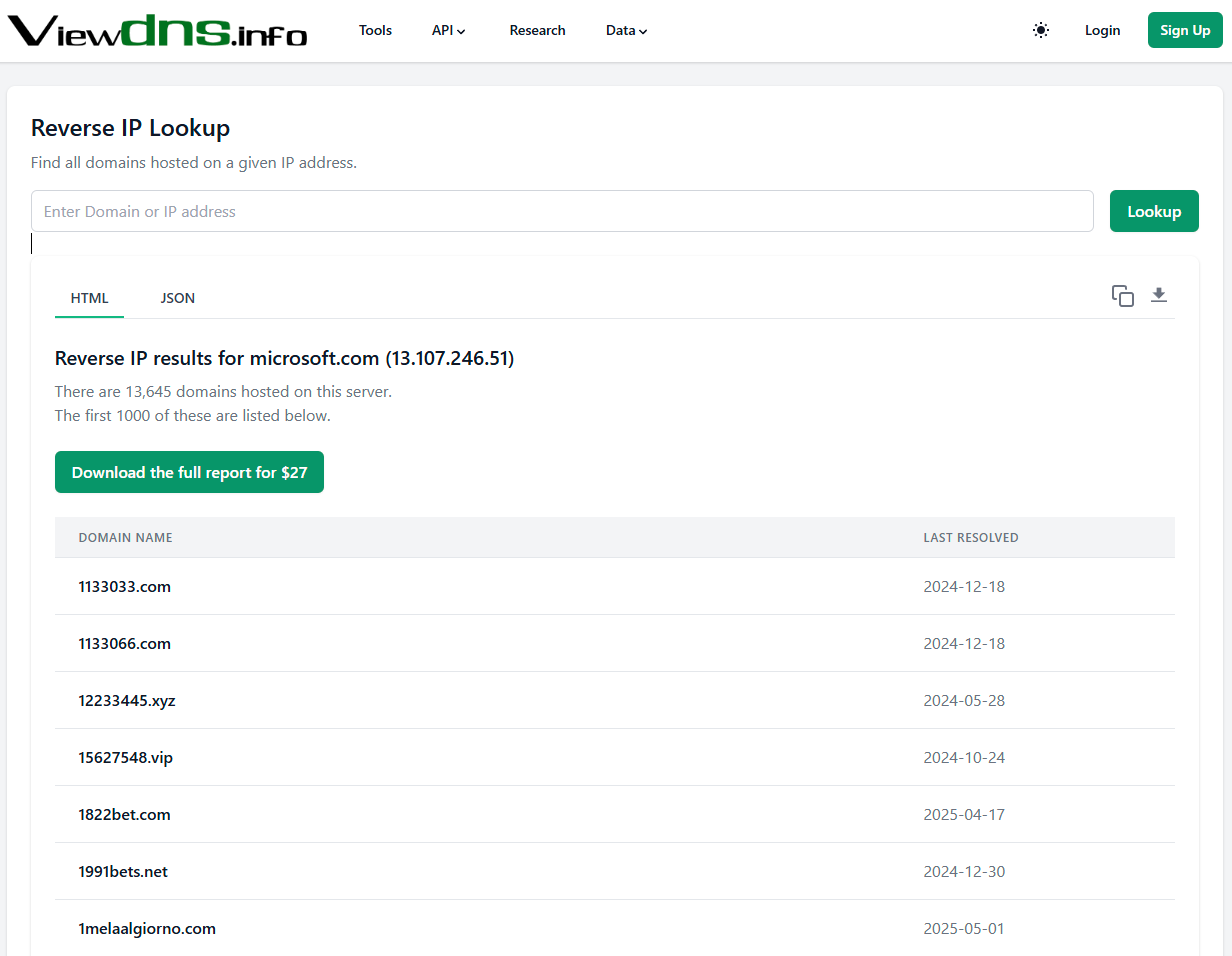Open the 1991bets.net domain entry

pyautogui.click(x=123, y=871)
